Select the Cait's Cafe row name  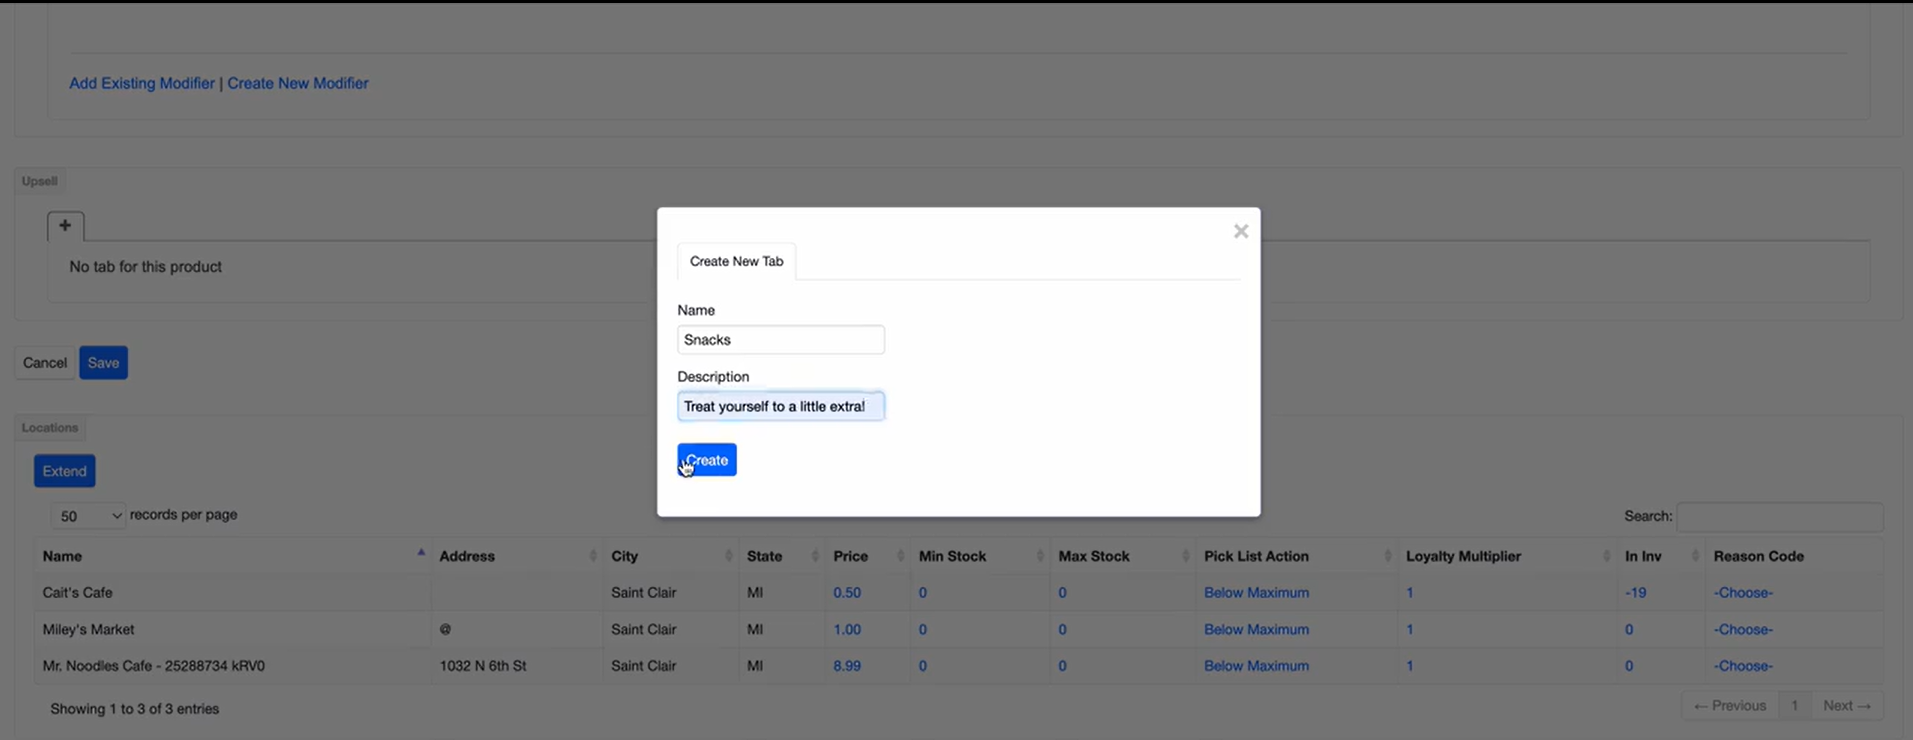pyautogui.click(x=77, y=593)
